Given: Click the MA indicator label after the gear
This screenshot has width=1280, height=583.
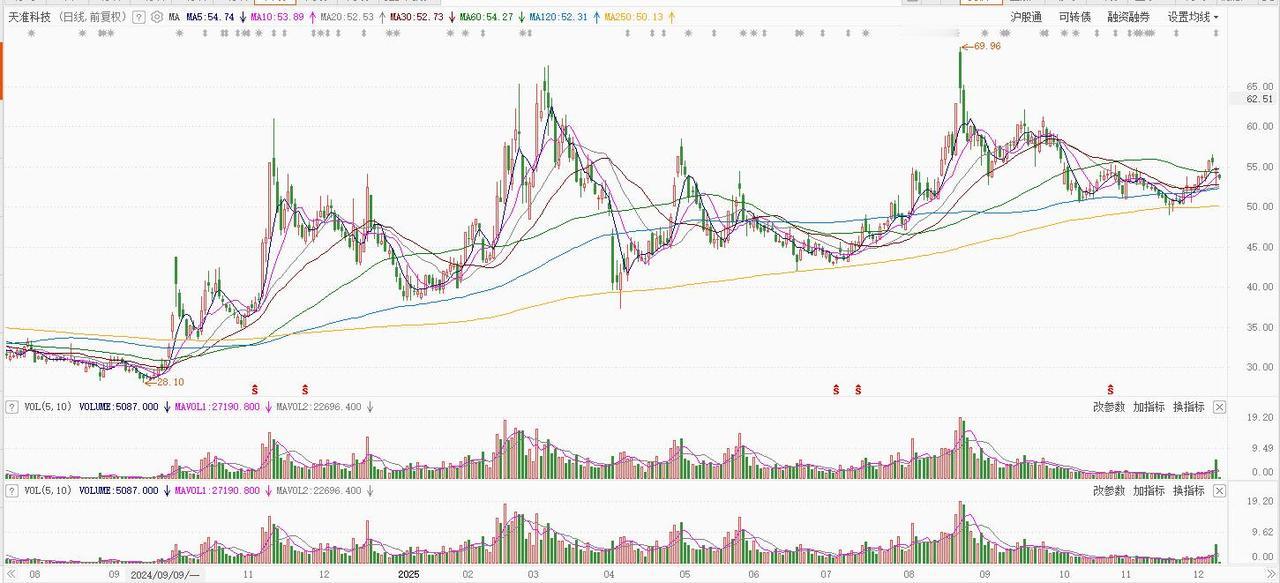Looking at the screenshot, I should click(174, 17).
